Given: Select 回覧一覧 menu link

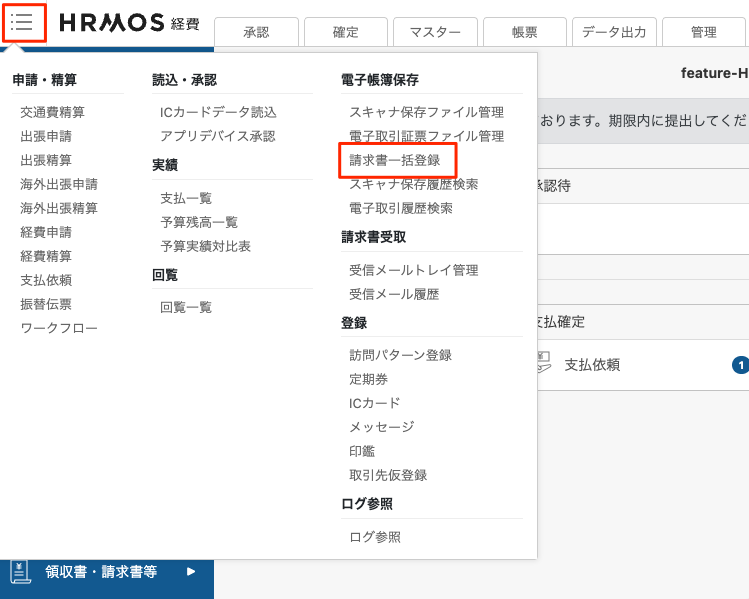Looking at the screenshot, I should pyautogui.click(x=186, y=307).
